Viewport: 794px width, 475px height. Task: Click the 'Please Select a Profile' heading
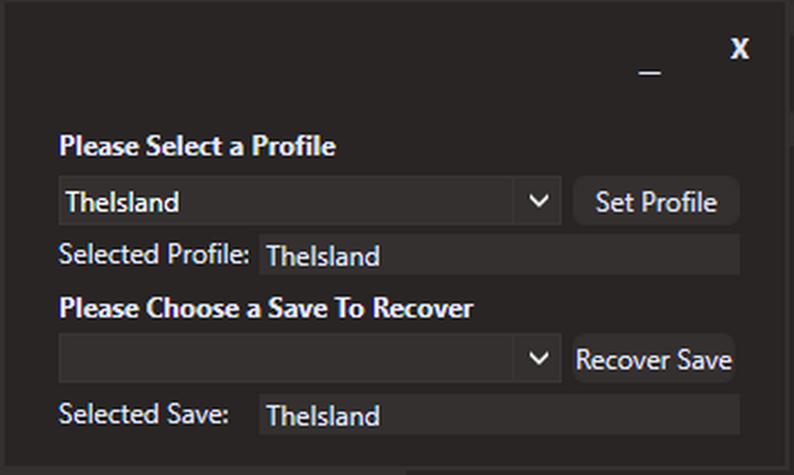197,146
